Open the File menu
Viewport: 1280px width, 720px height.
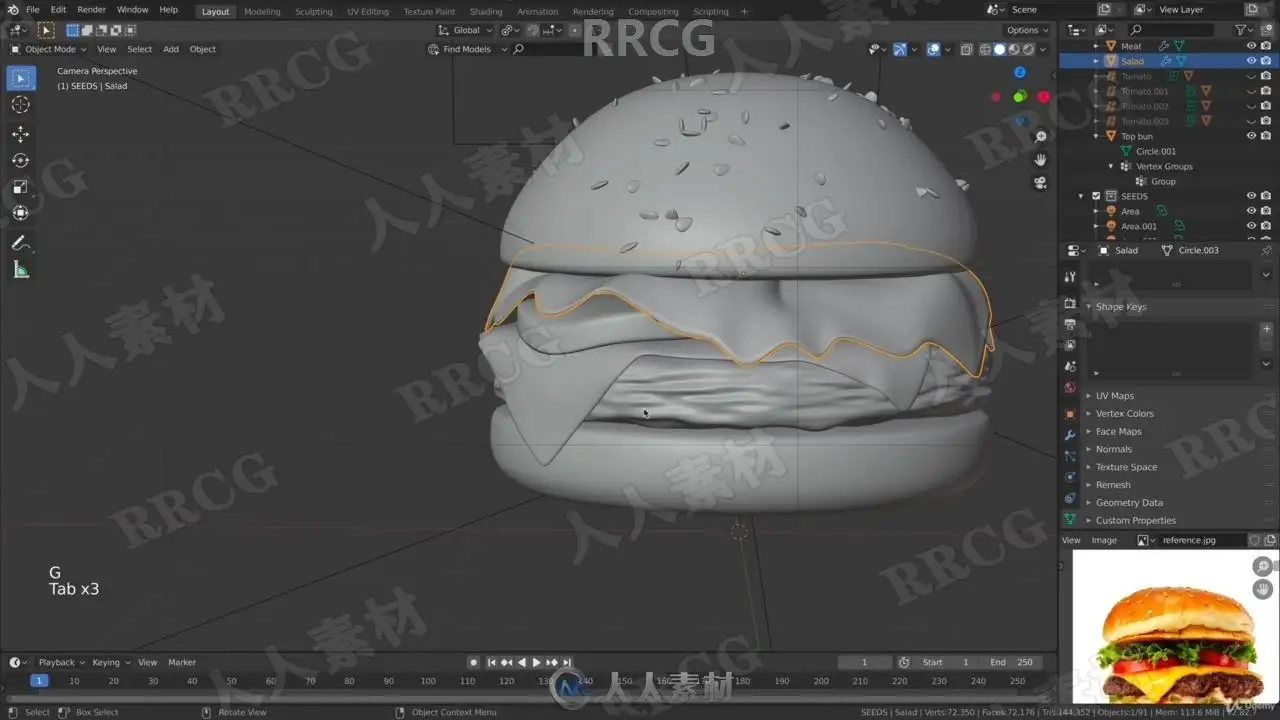[x=33, y=10]
